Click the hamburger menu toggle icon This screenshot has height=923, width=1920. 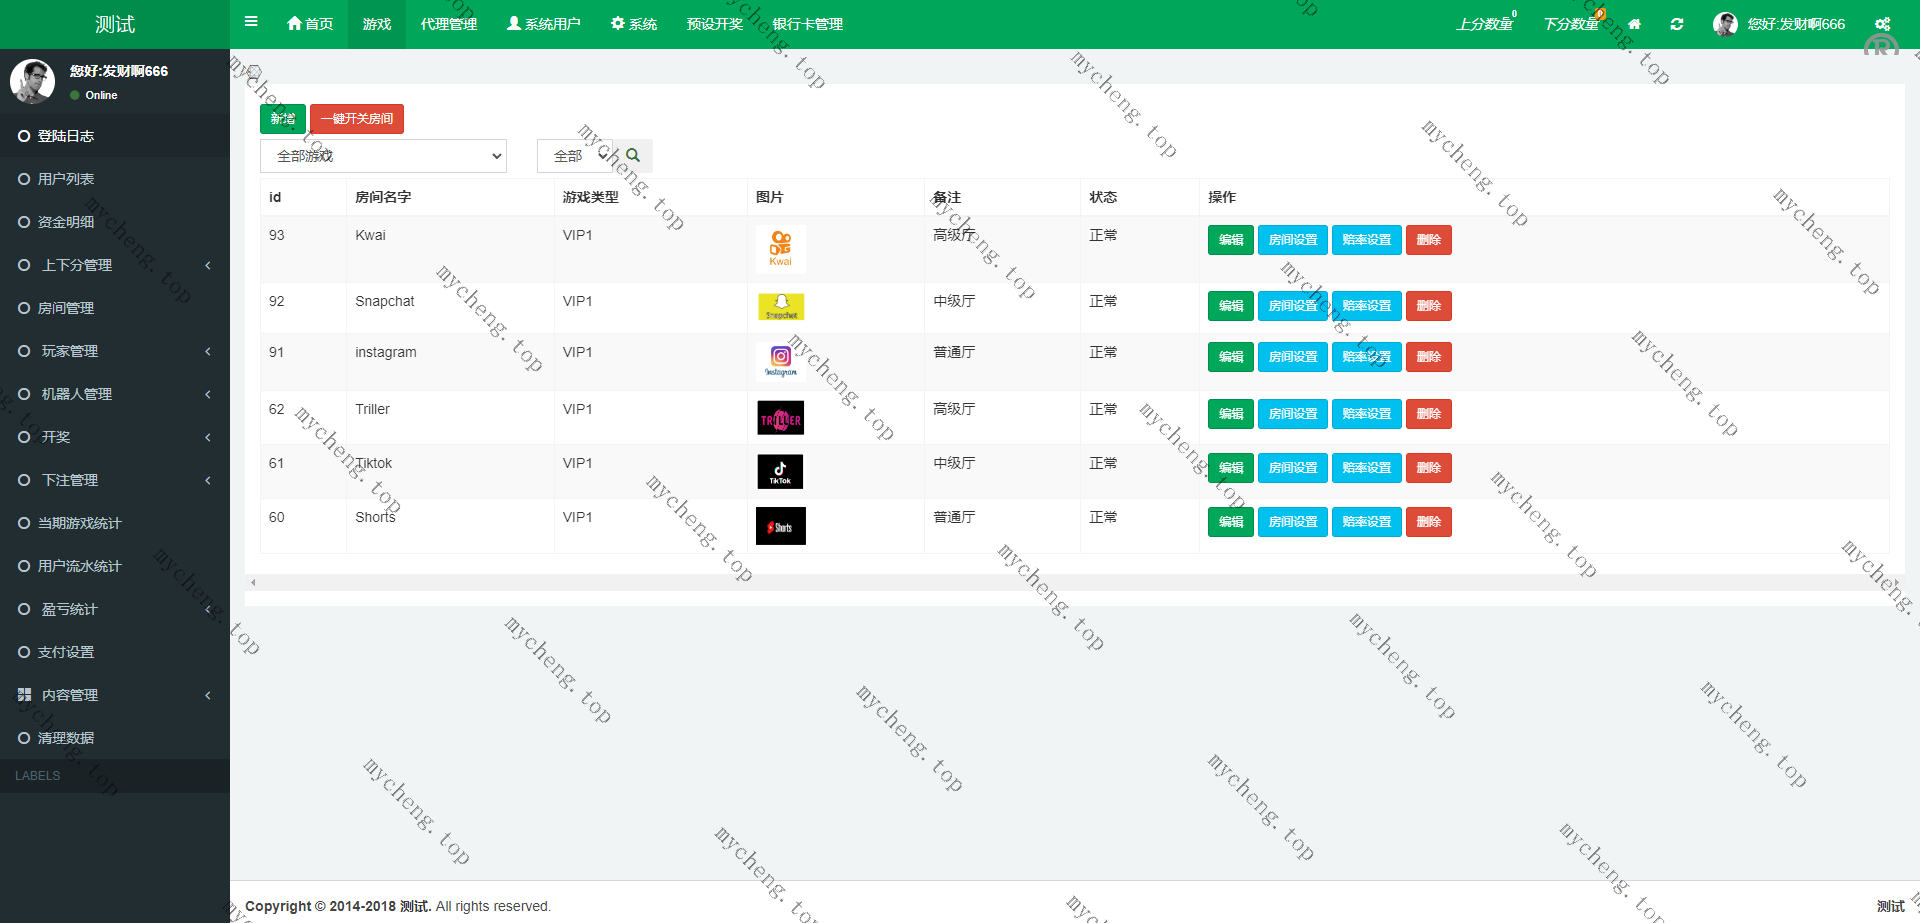[251, 22]
